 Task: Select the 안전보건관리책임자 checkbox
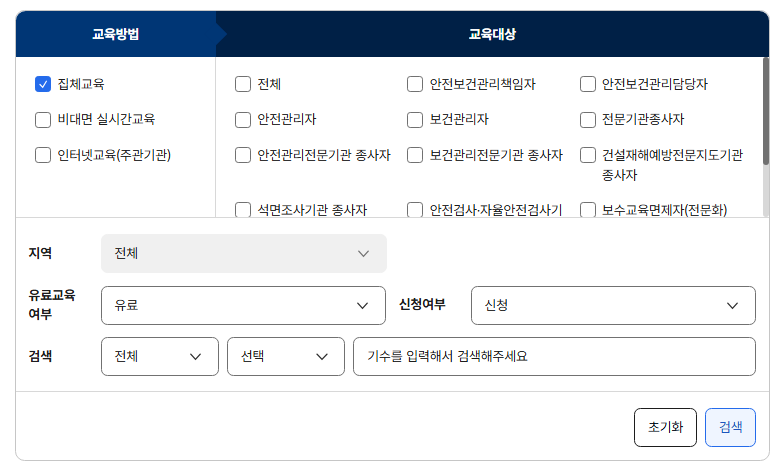pos(415,84)
